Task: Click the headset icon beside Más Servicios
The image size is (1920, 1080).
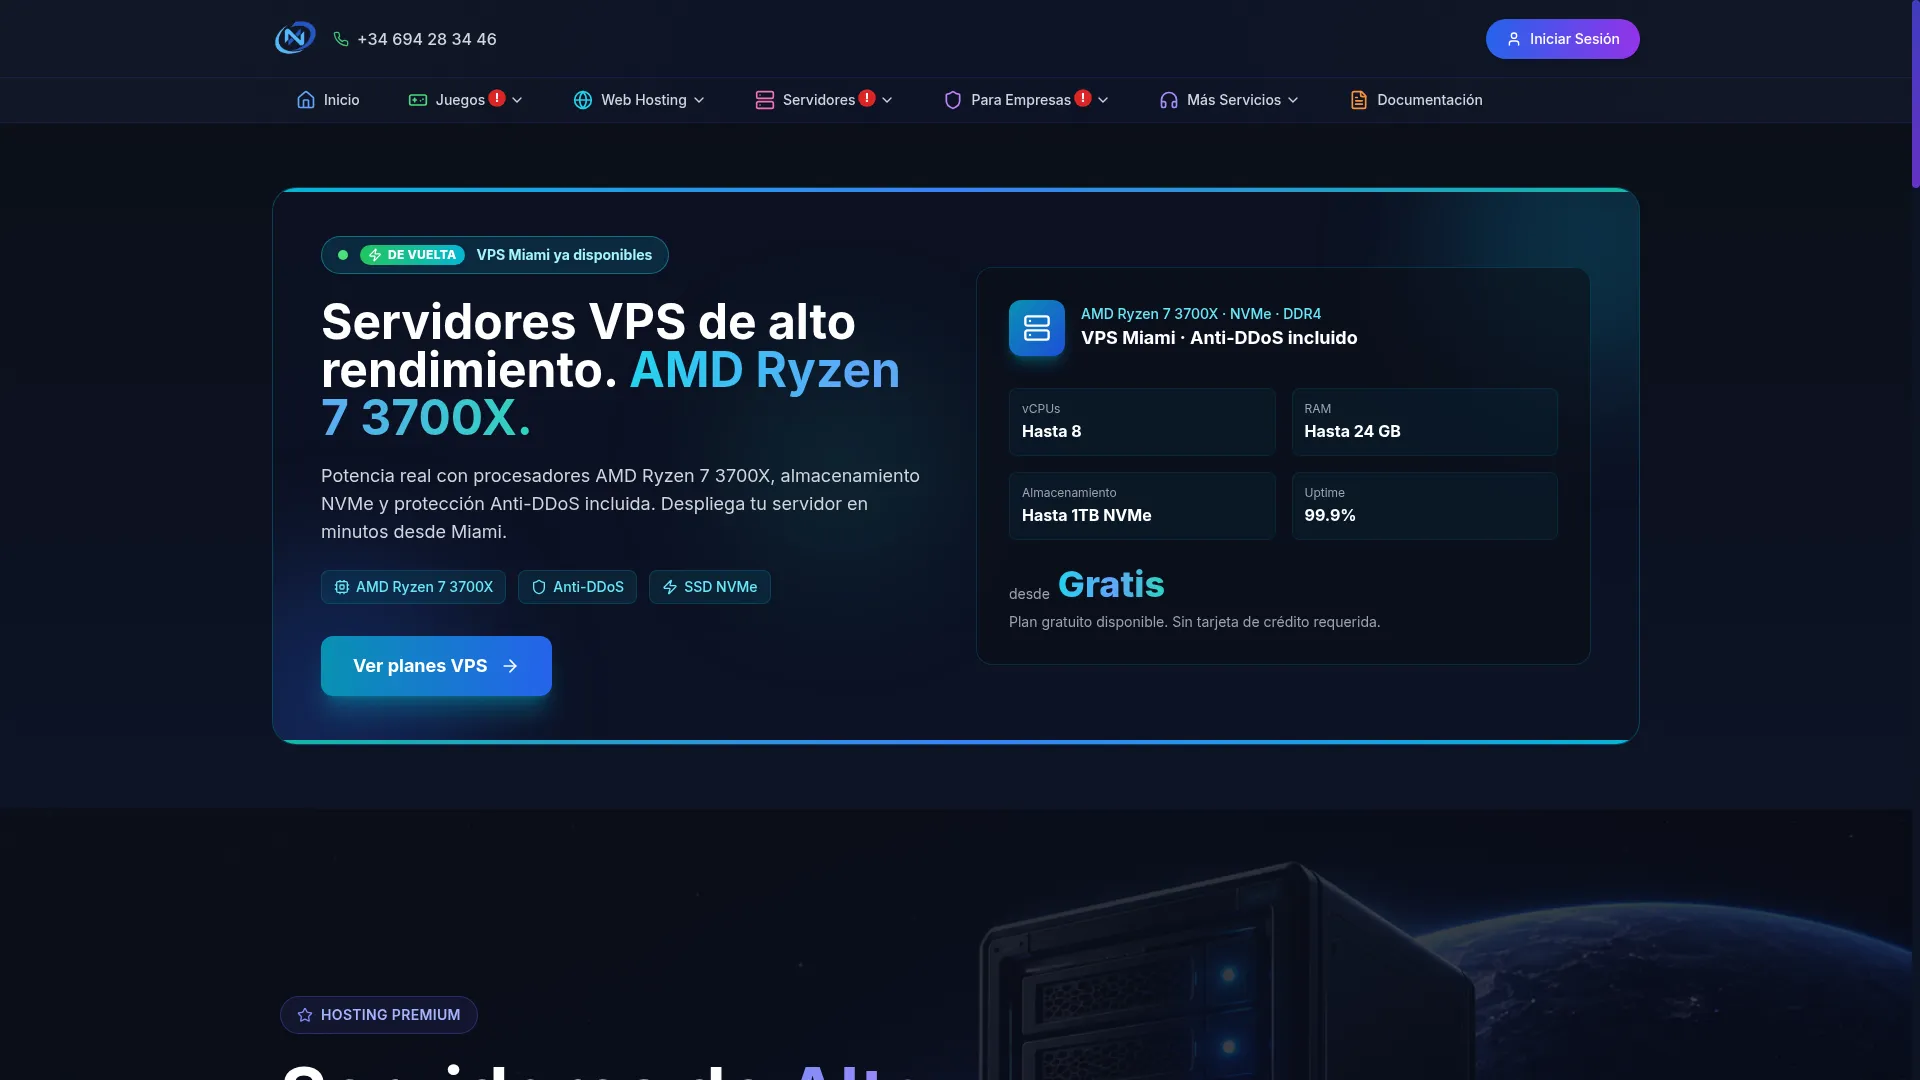Action: [1169, 100]
